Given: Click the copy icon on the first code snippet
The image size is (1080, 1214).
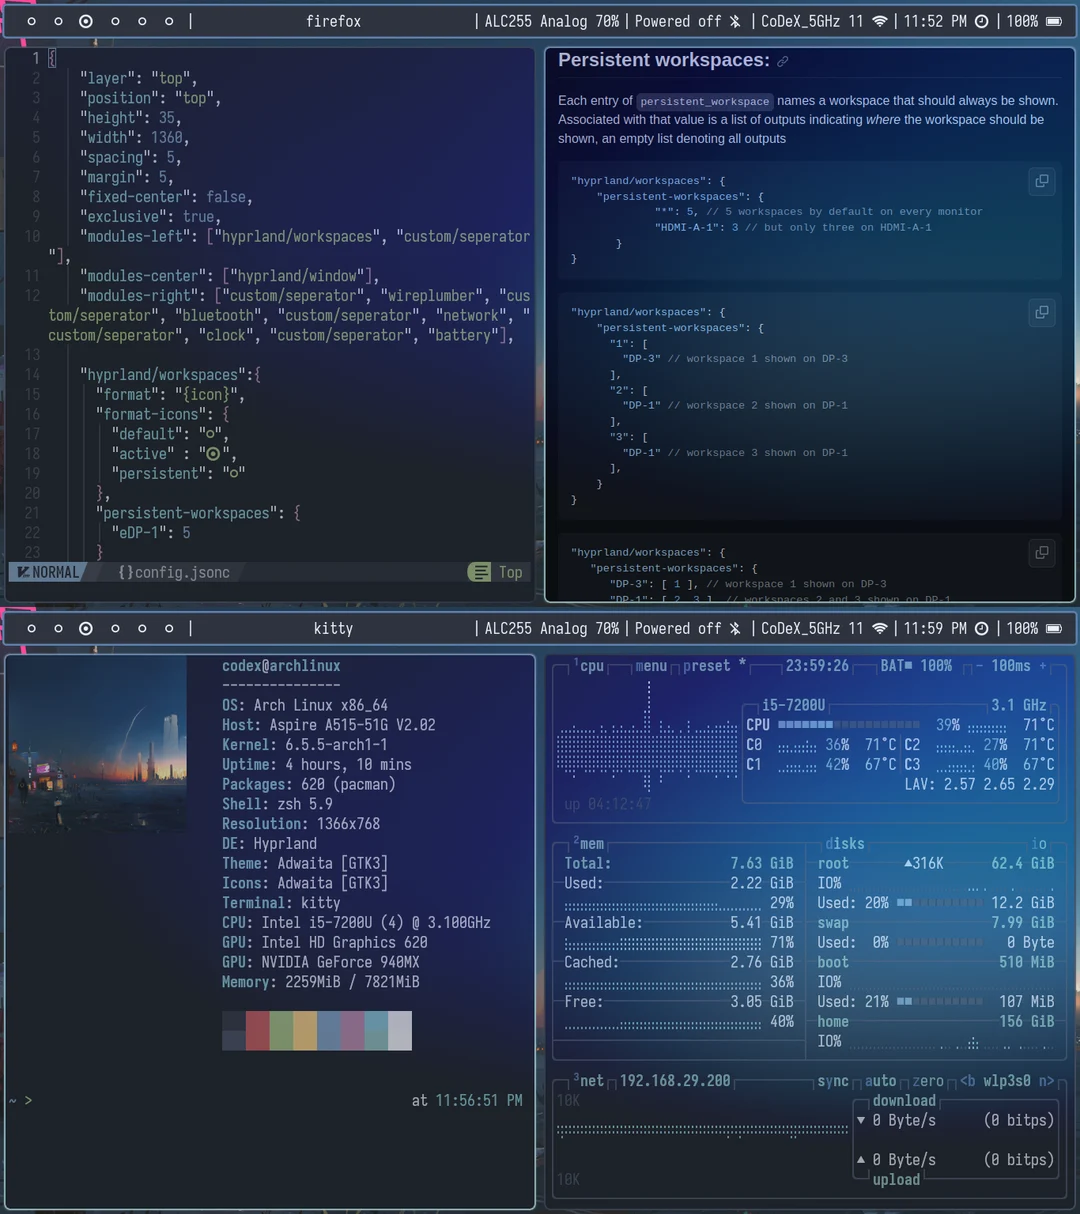Looking at the screenshot, I should [1041, 180].
